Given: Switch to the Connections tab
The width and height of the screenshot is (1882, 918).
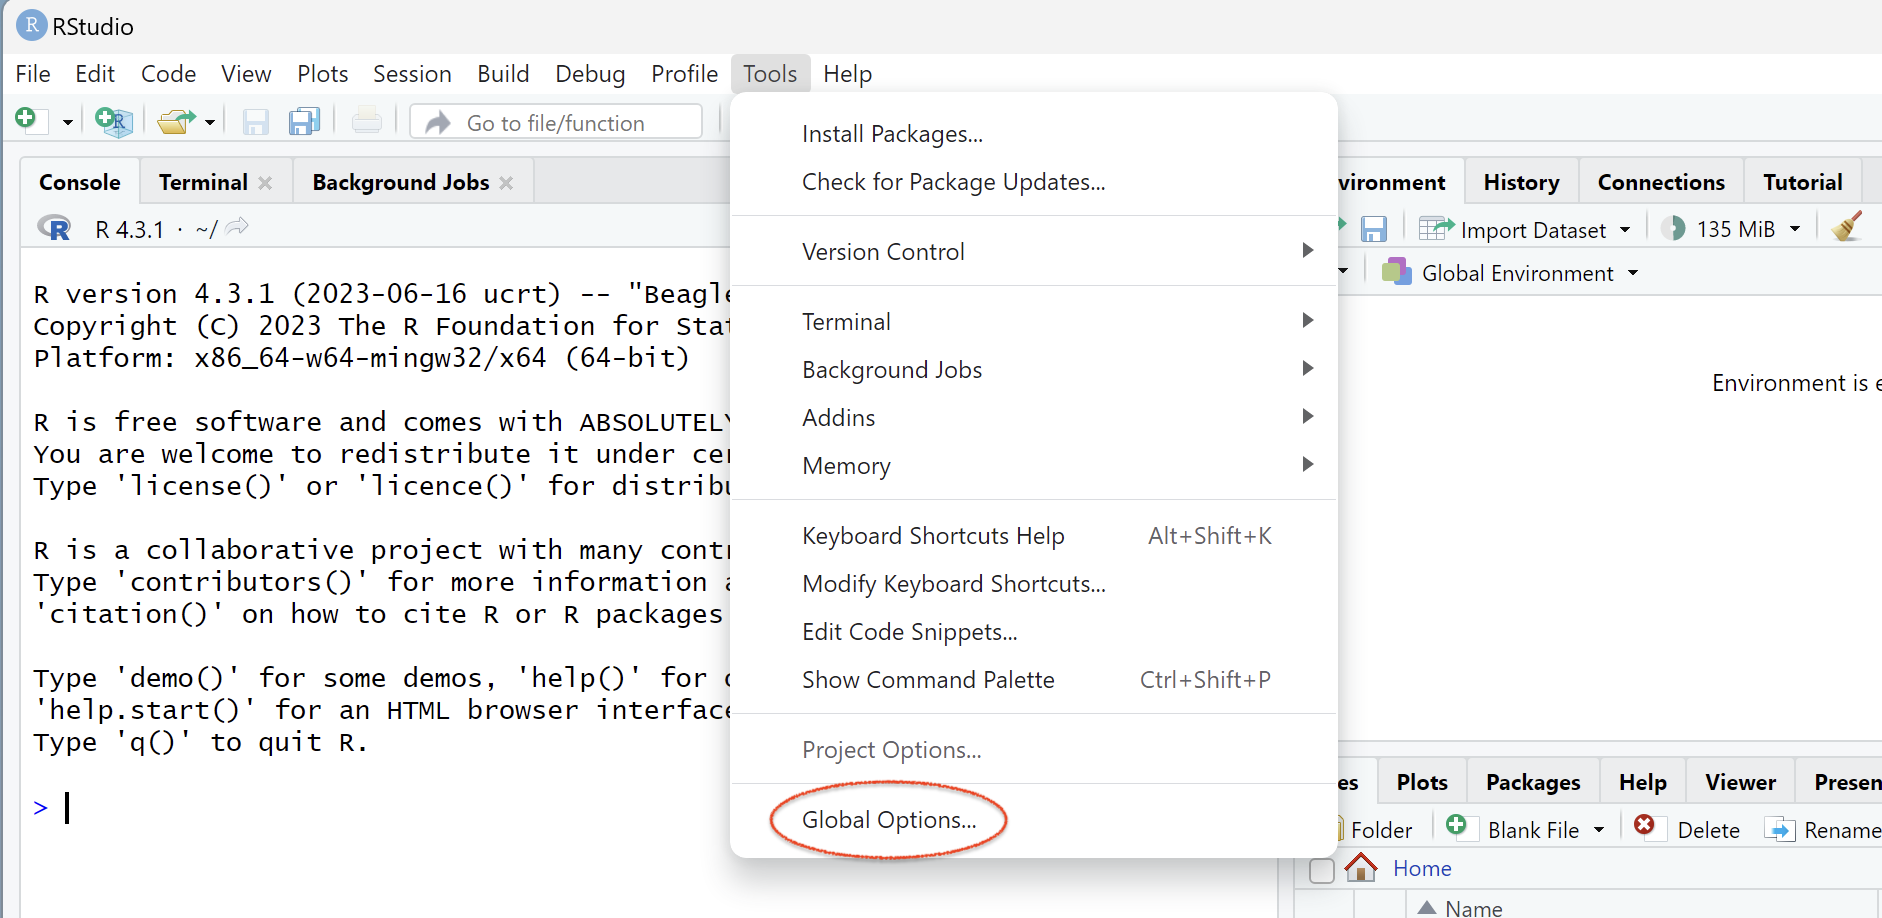Looking at the screenshot, I should 1661,182.
